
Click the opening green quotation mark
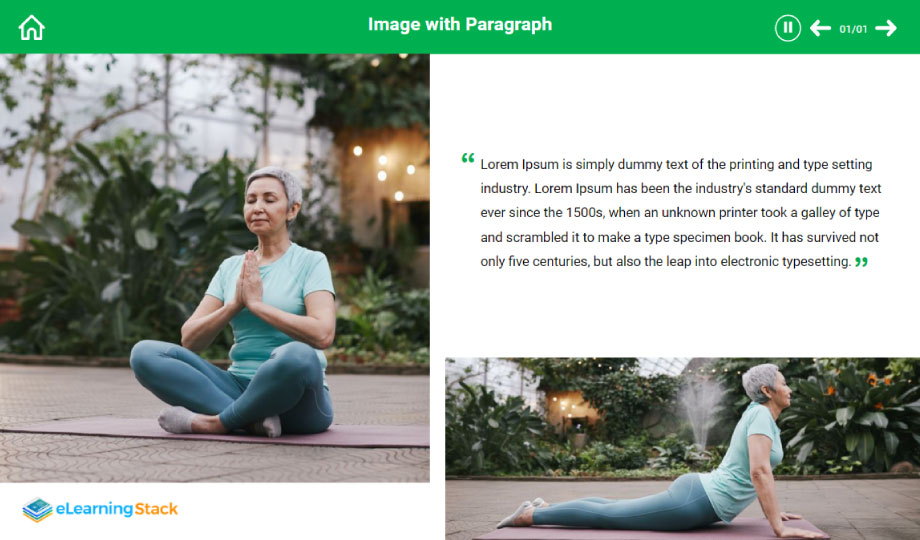point(468,158)
